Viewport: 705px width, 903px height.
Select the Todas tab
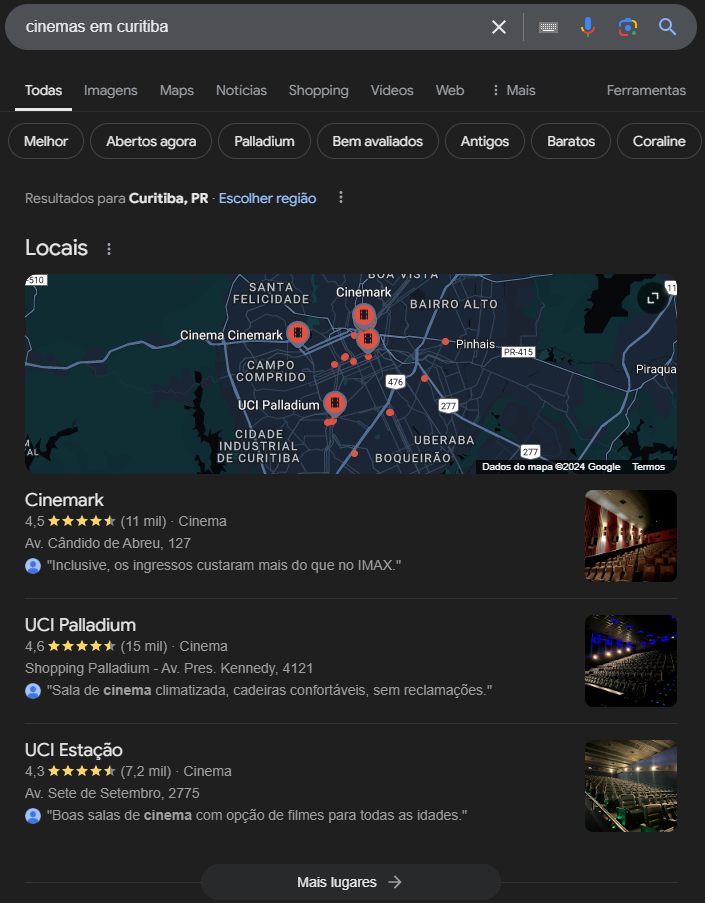43,90
